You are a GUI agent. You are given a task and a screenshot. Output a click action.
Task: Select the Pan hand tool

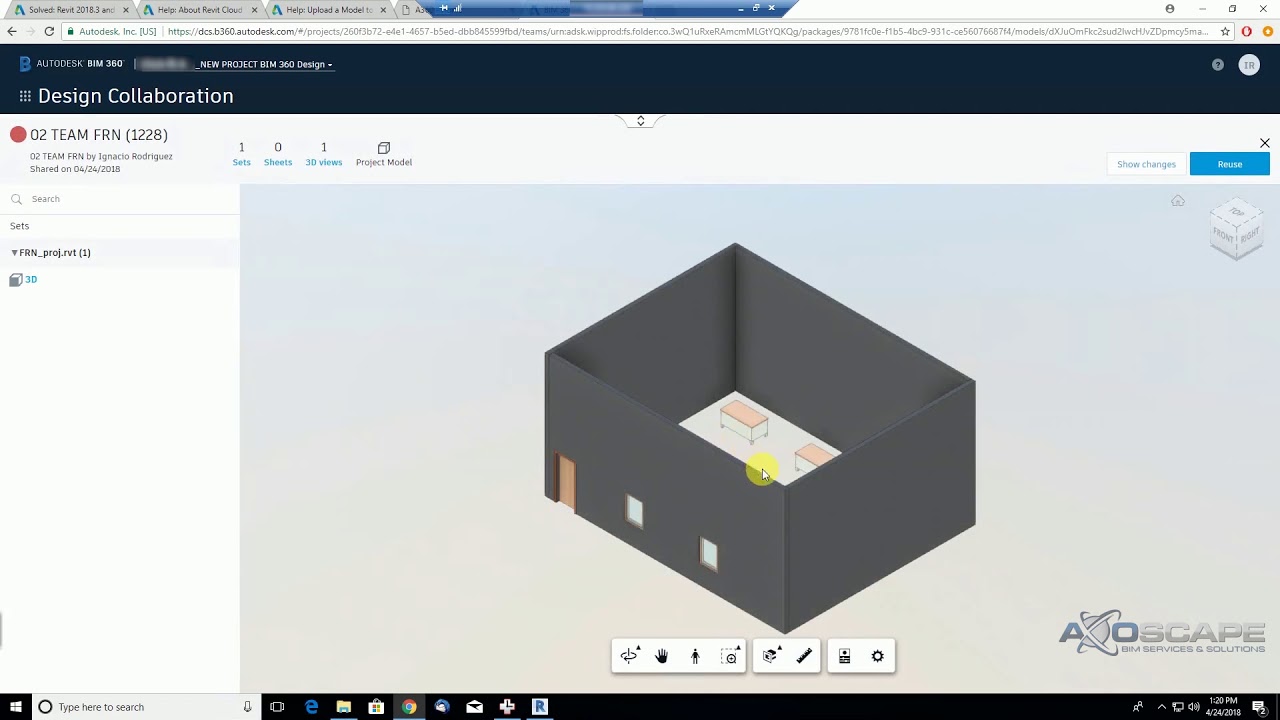point(661,656)
